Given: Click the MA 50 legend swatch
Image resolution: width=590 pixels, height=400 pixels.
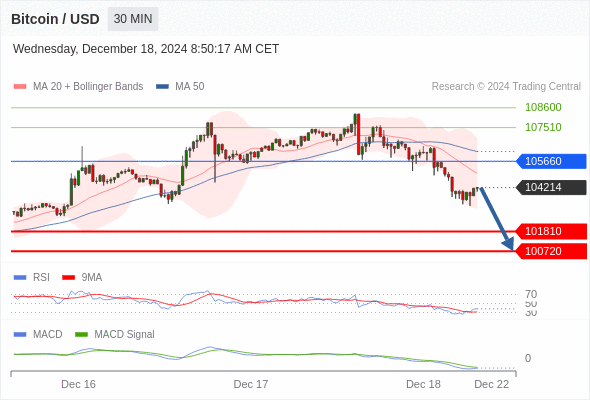Looking at the screenshot, I should [x=163, y=87].
